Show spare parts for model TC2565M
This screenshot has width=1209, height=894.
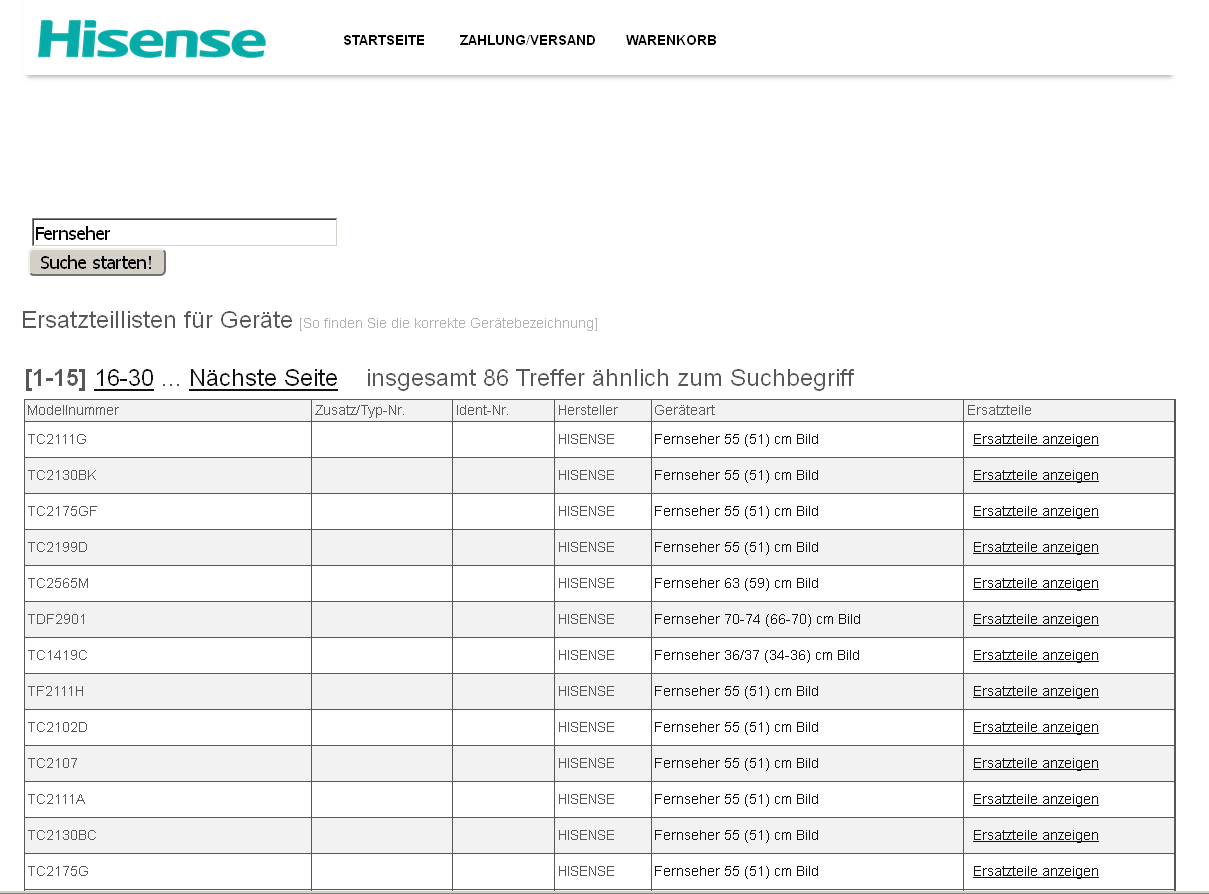click(1035, 584)
